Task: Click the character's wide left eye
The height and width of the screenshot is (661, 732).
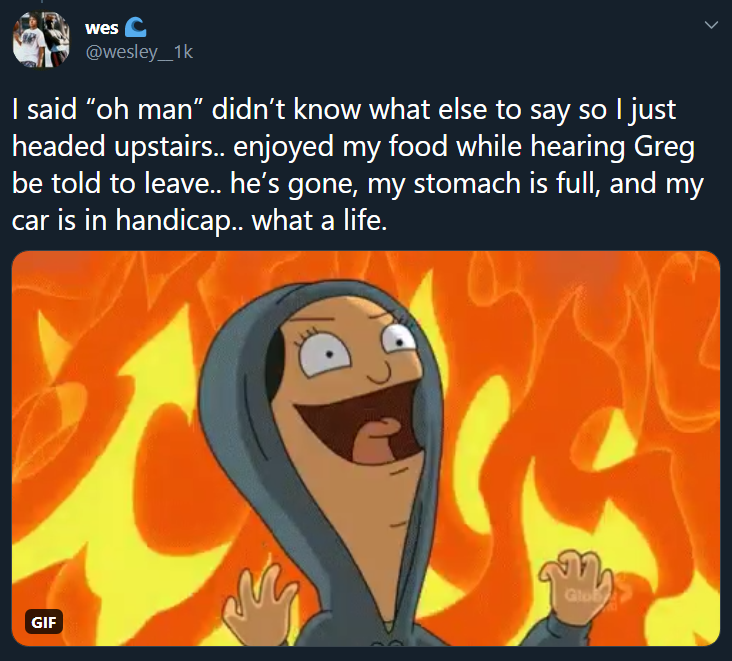Action: 325,356
